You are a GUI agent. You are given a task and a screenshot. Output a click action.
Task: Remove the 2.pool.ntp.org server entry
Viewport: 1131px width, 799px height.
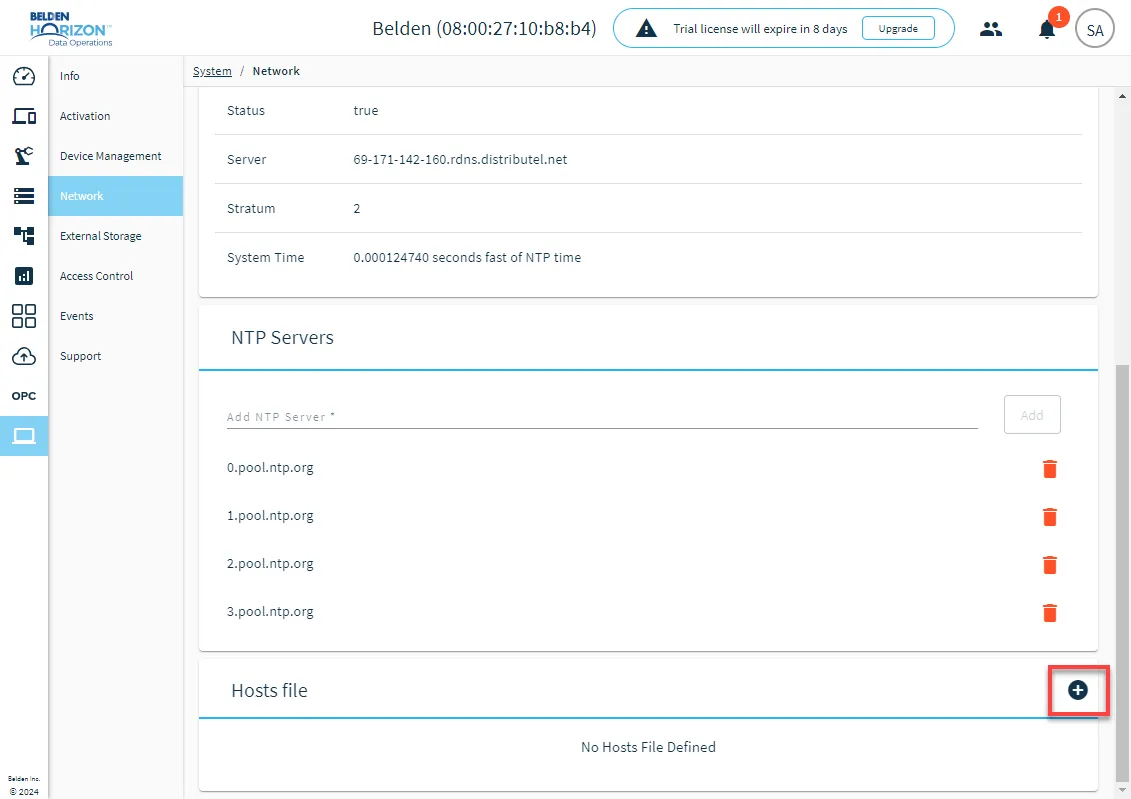click(1049, 565)
